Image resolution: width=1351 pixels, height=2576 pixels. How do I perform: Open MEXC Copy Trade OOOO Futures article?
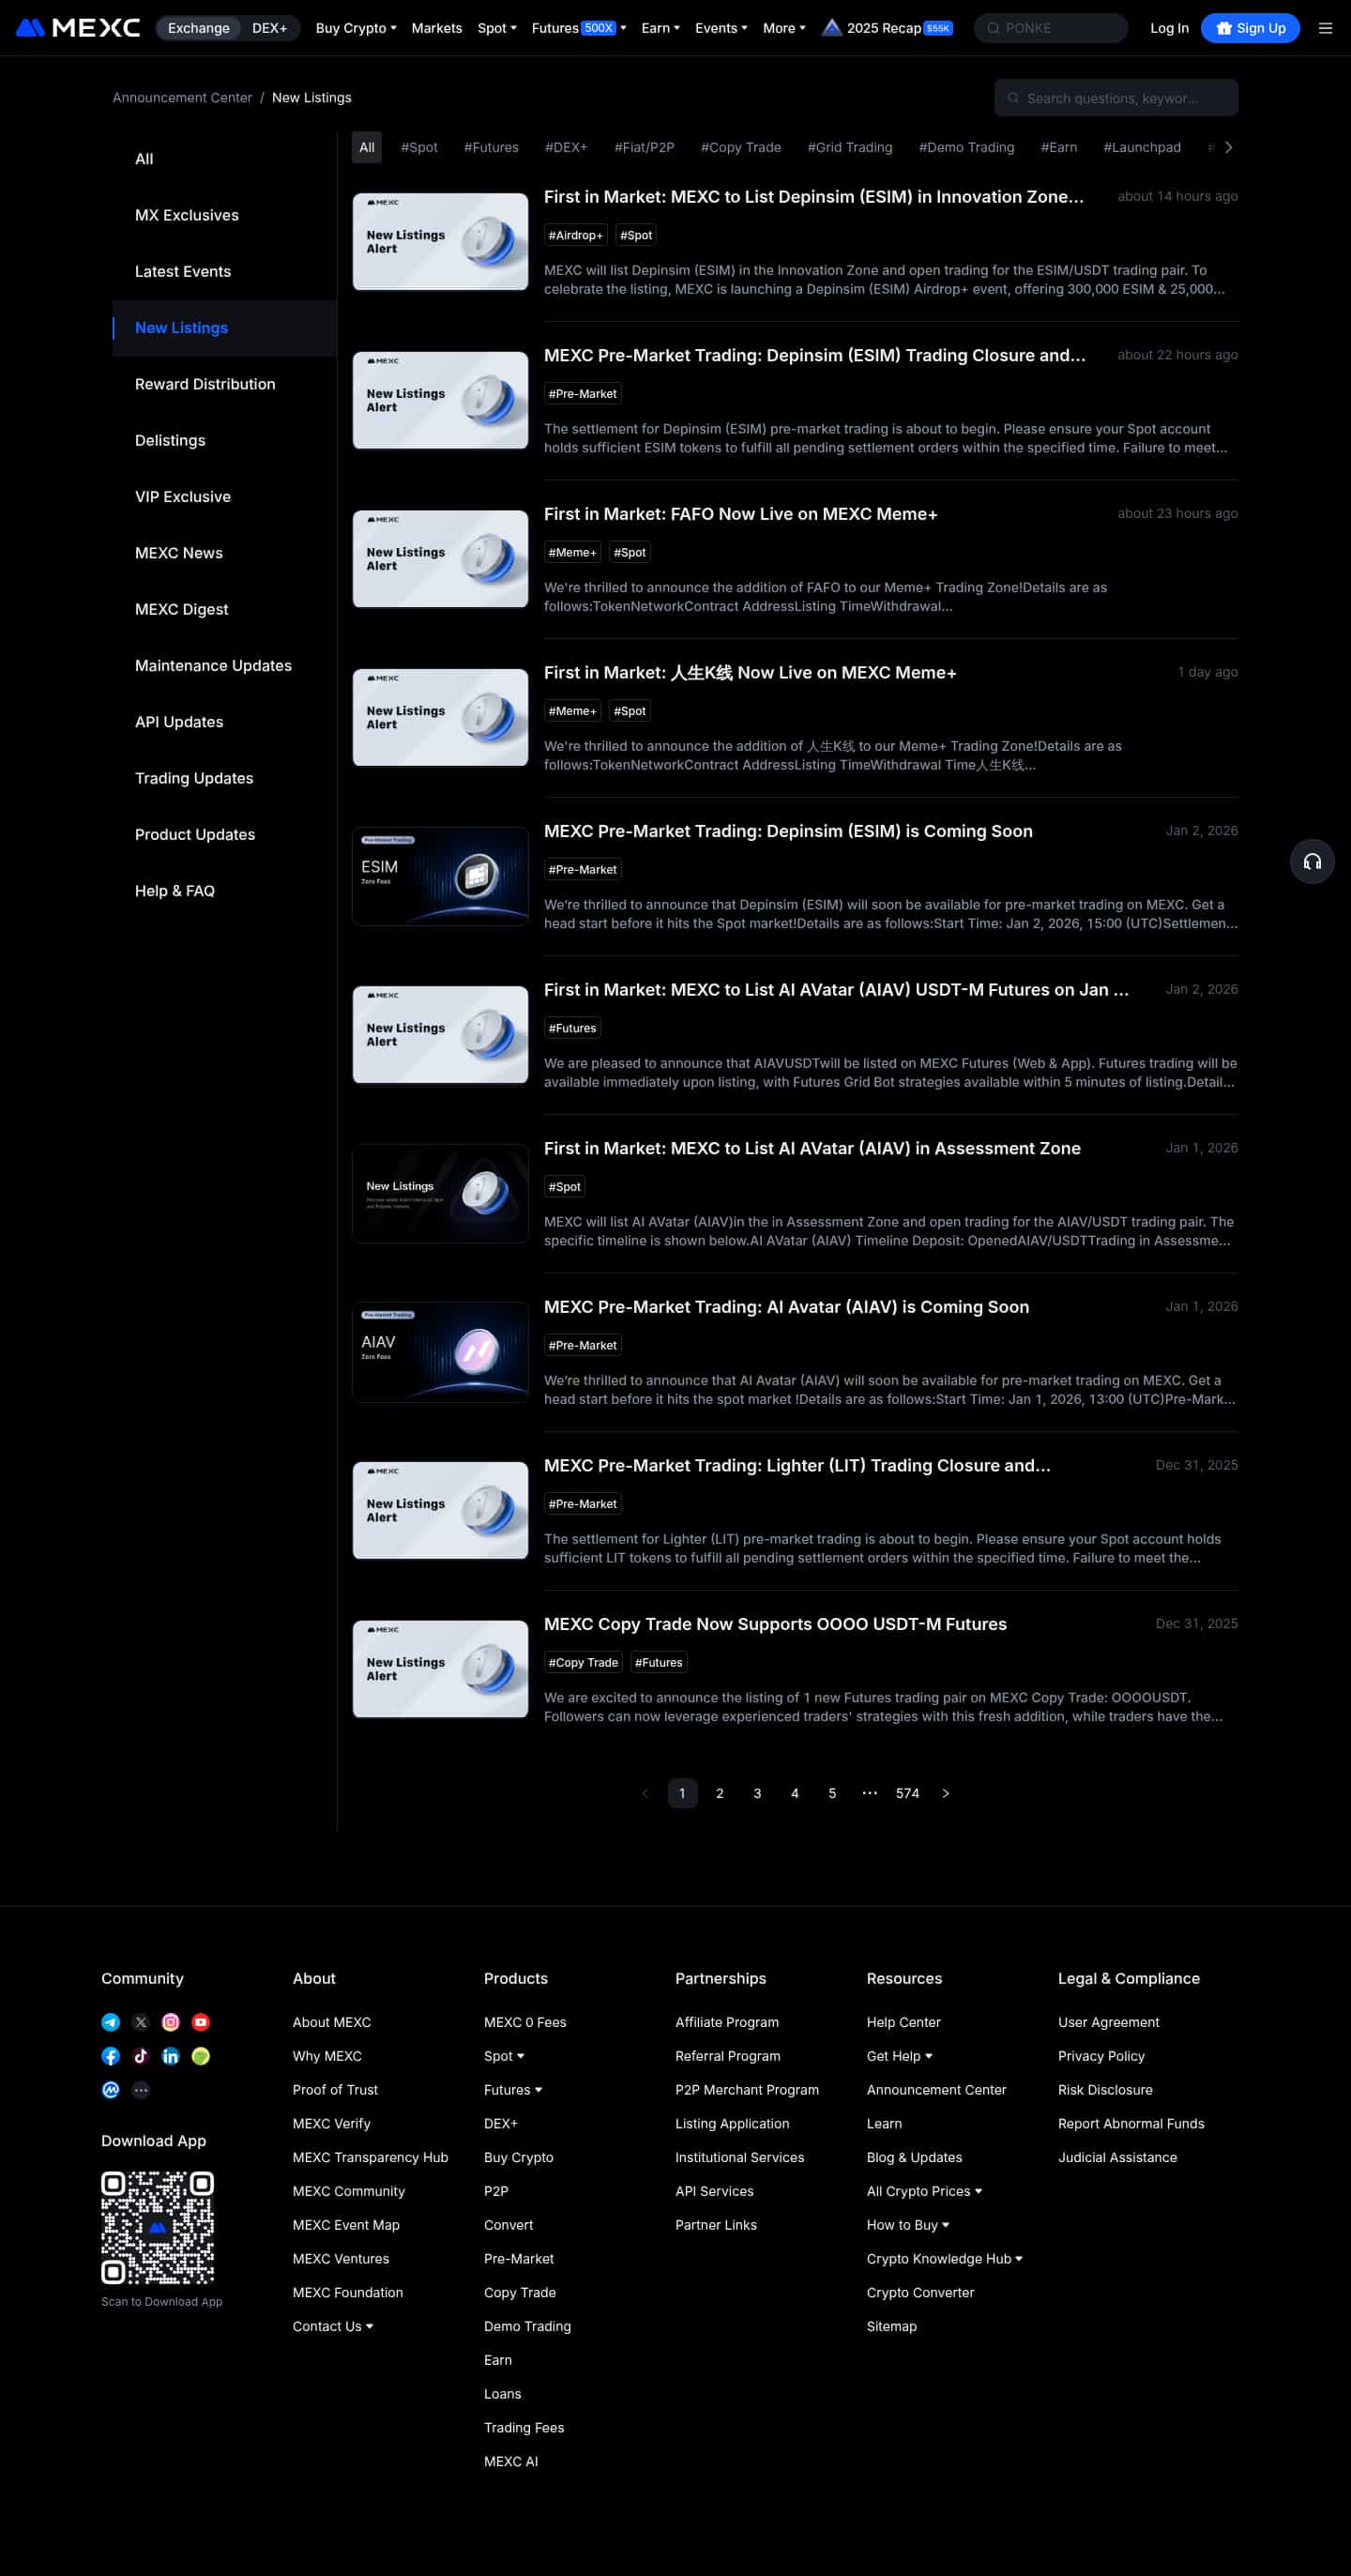[775, 1624]
